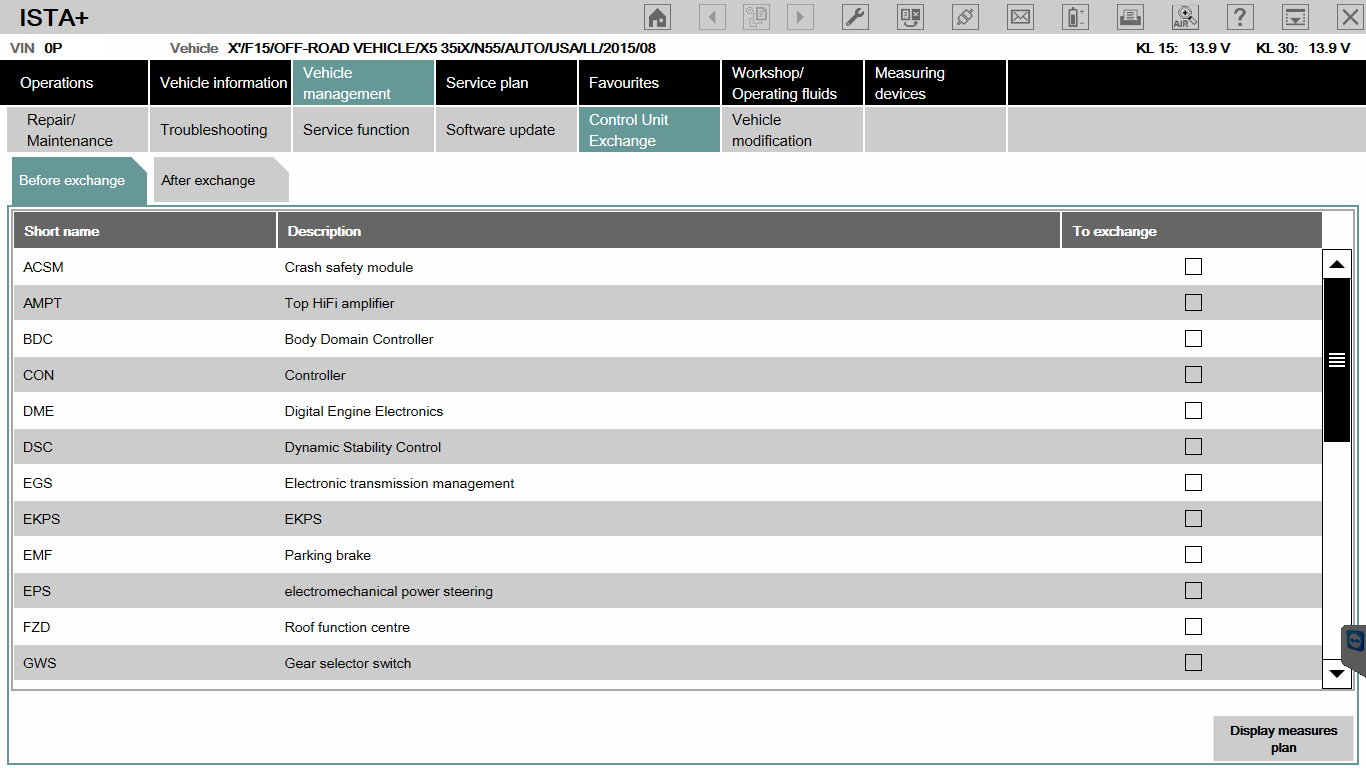Screen dimensions: 1366x768
Task: Open the envelope feedback icon
Action: pos(1020,17)
